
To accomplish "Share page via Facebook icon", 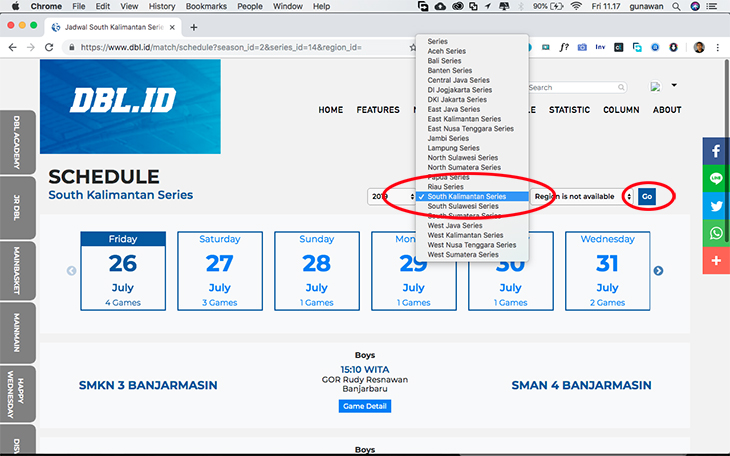I will tap(716, 151).
